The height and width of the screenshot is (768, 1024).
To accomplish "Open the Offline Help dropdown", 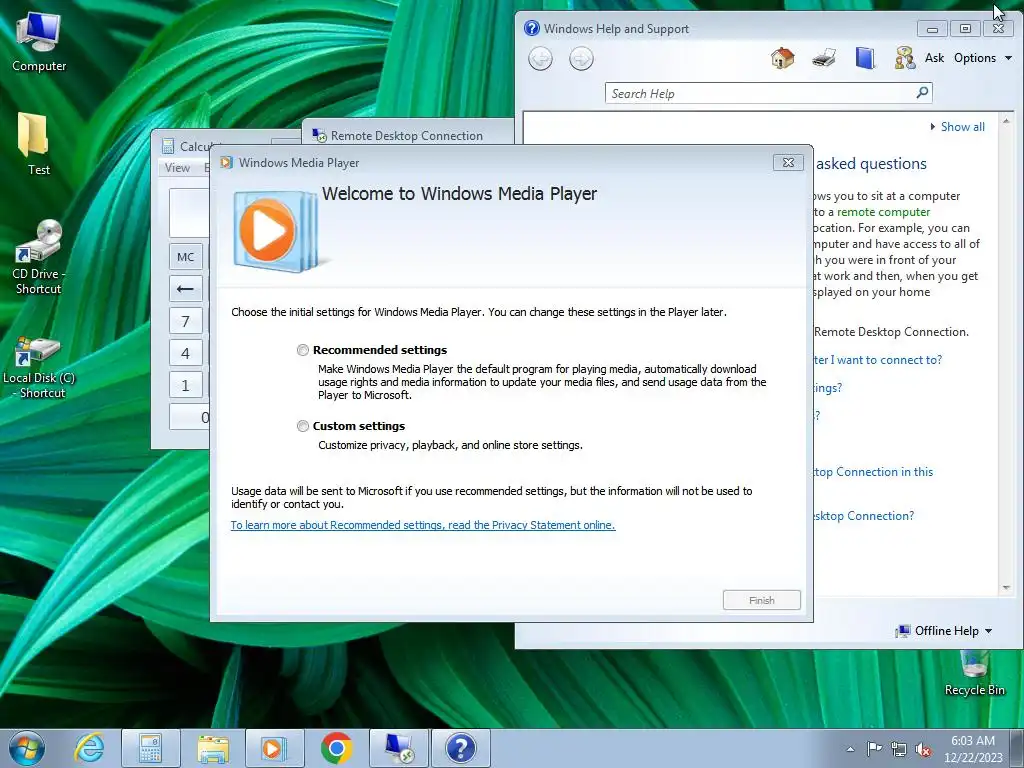I will click(944, 631).
